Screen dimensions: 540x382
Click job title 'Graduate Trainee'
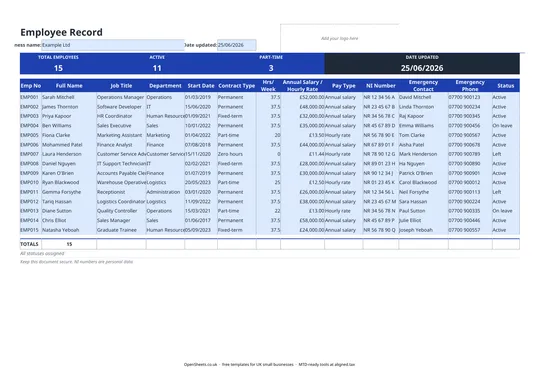click(x=116, y=230)
